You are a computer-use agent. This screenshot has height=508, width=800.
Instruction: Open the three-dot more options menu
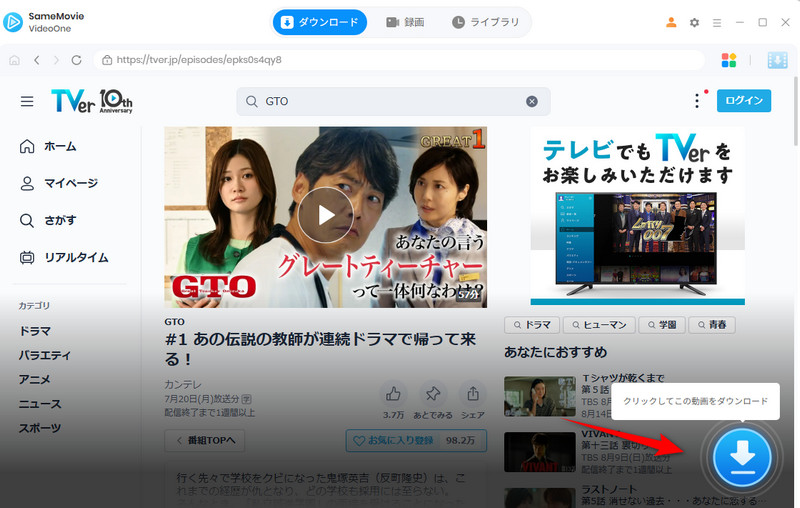697,100
